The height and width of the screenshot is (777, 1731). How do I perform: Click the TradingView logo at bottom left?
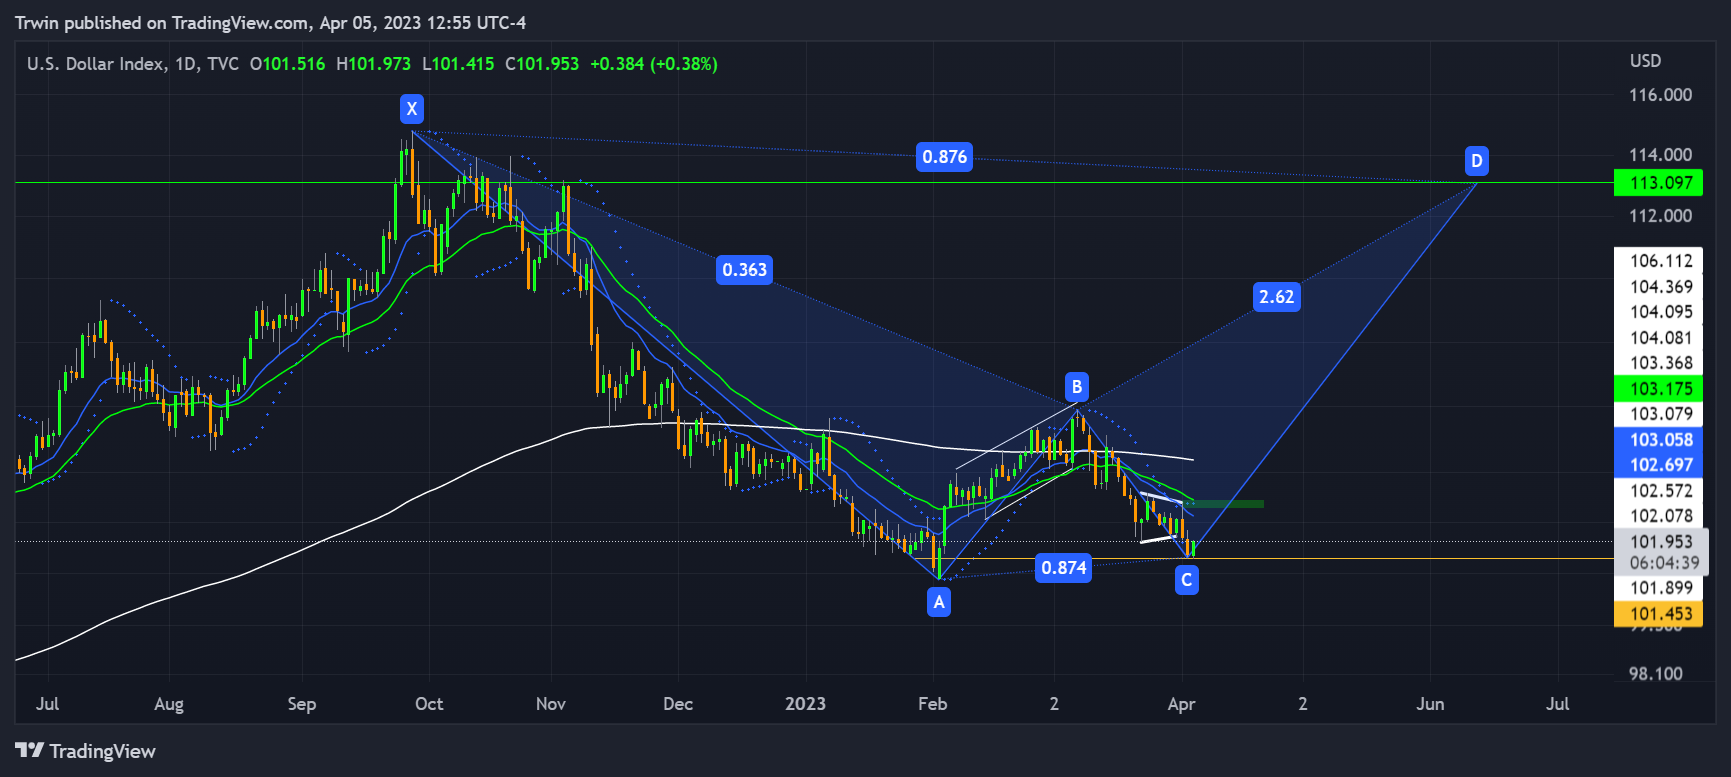click(86, 751)
